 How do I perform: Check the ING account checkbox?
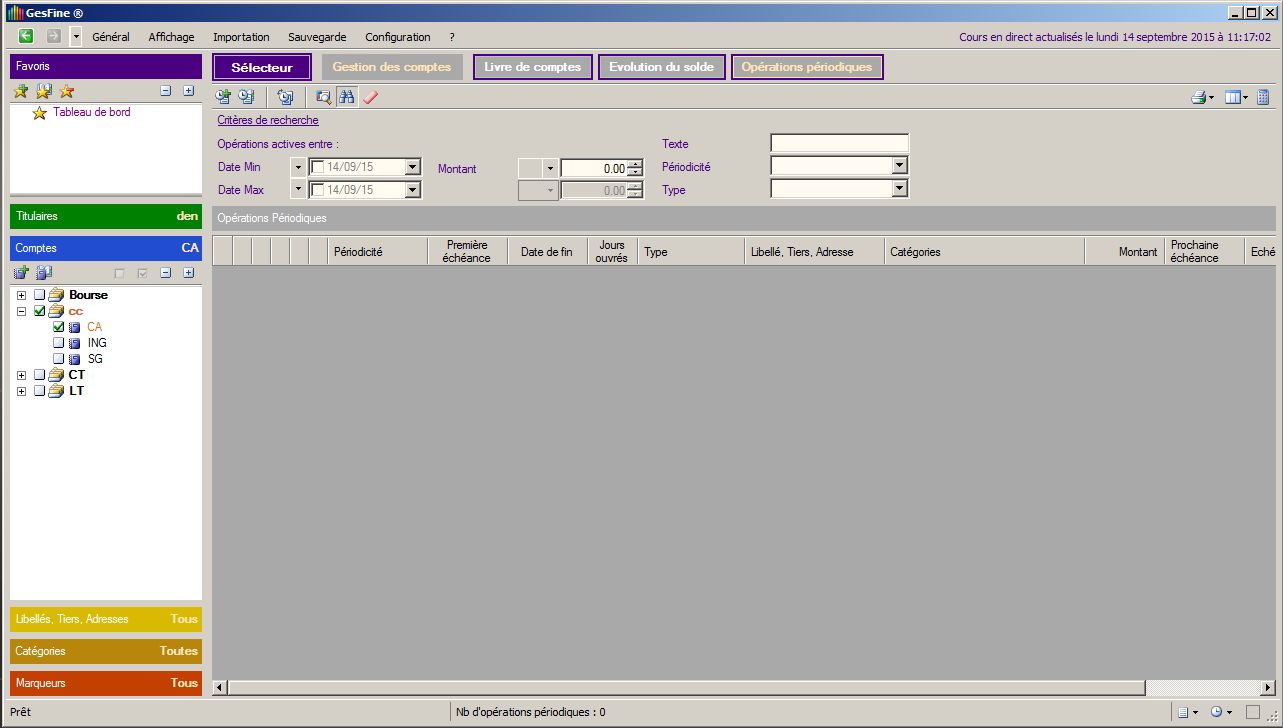(58, 343)
